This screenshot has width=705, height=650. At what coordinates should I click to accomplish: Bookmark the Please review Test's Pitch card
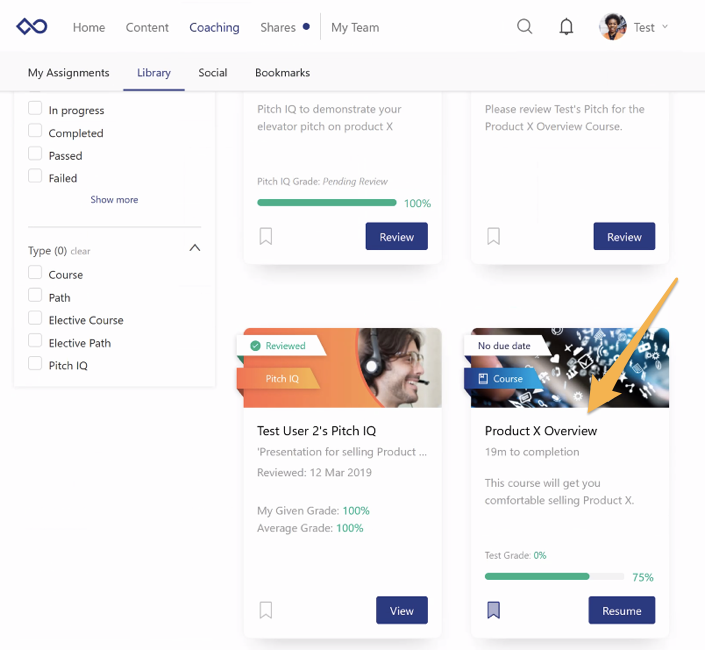click(x=493, y=236)
